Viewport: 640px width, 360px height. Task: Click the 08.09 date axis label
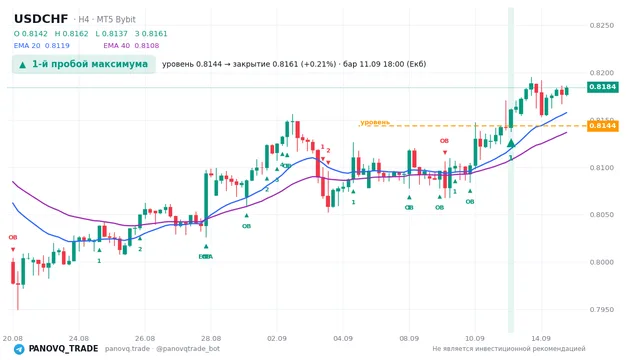click(409, 338)
